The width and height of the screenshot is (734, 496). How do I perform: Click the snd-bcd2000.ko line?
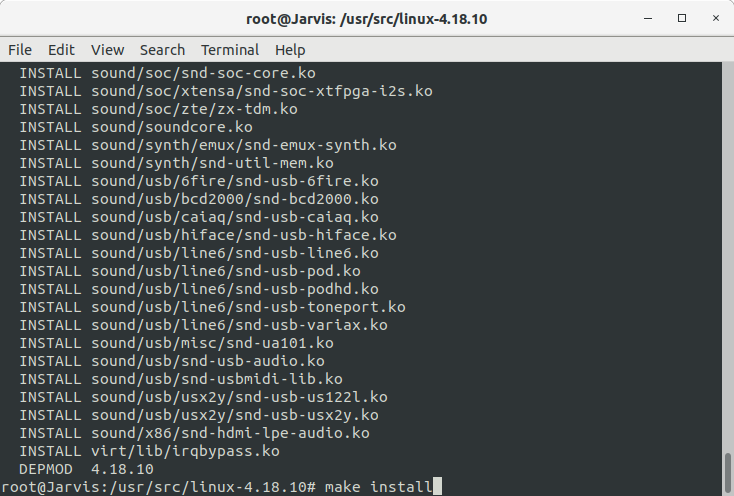tap(199, 199)
